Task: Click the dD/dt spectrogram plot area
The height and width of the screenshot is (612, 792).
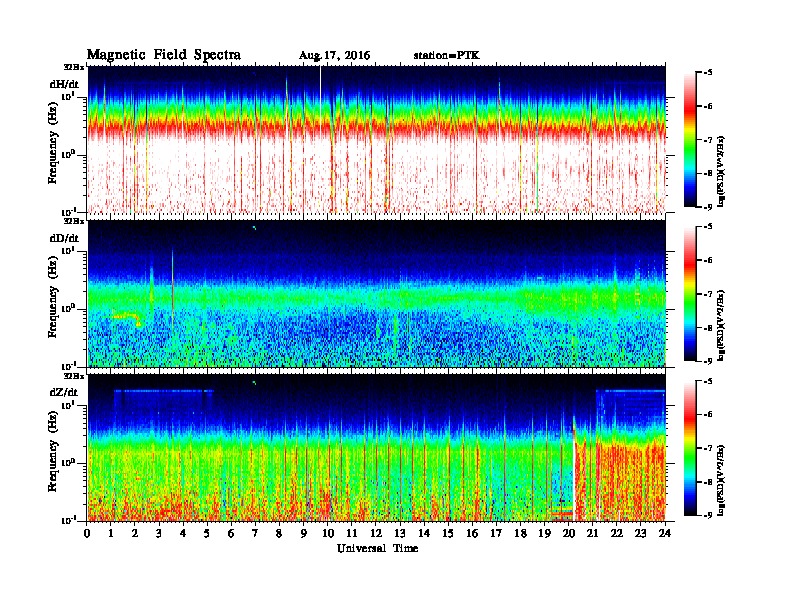Action: [x=377, y=293]
